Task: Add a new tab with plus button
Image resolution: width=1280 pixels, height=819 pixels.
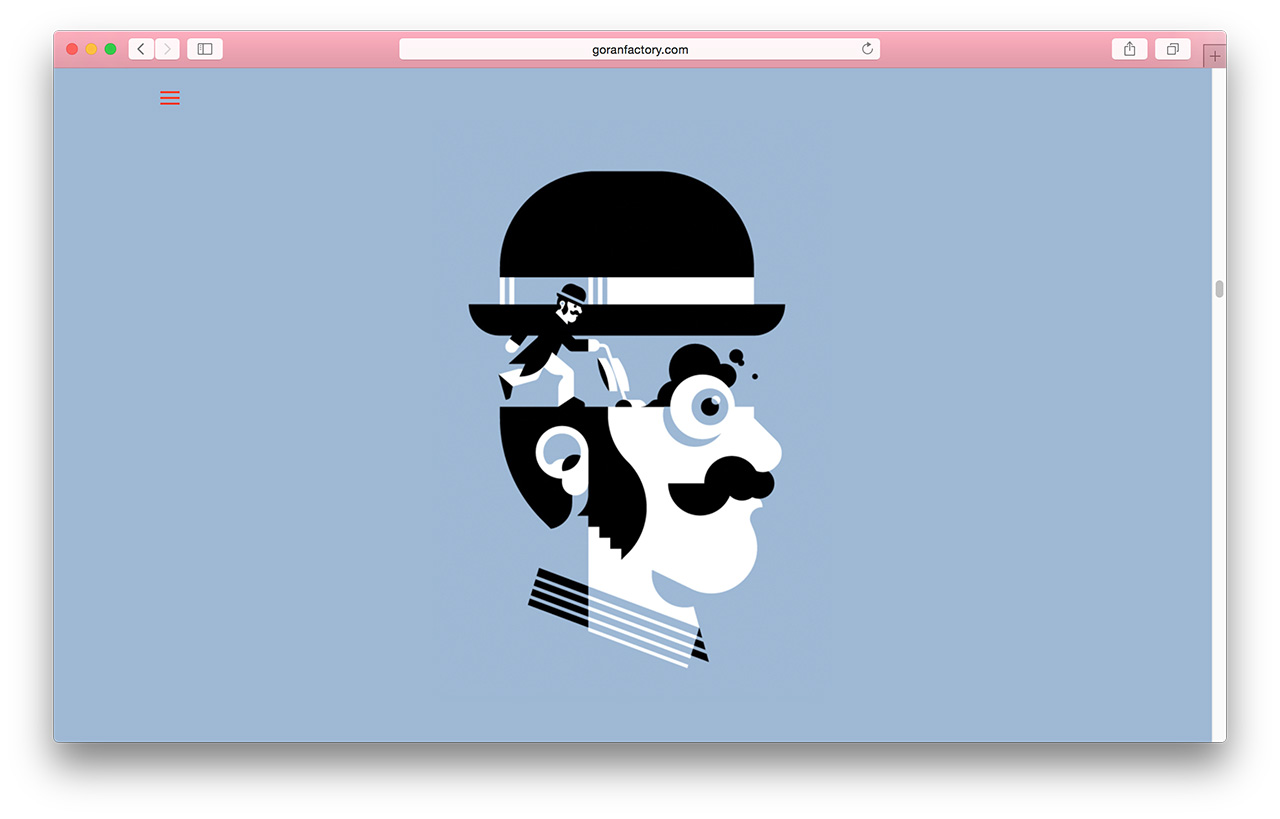Action: [1215, 56]
